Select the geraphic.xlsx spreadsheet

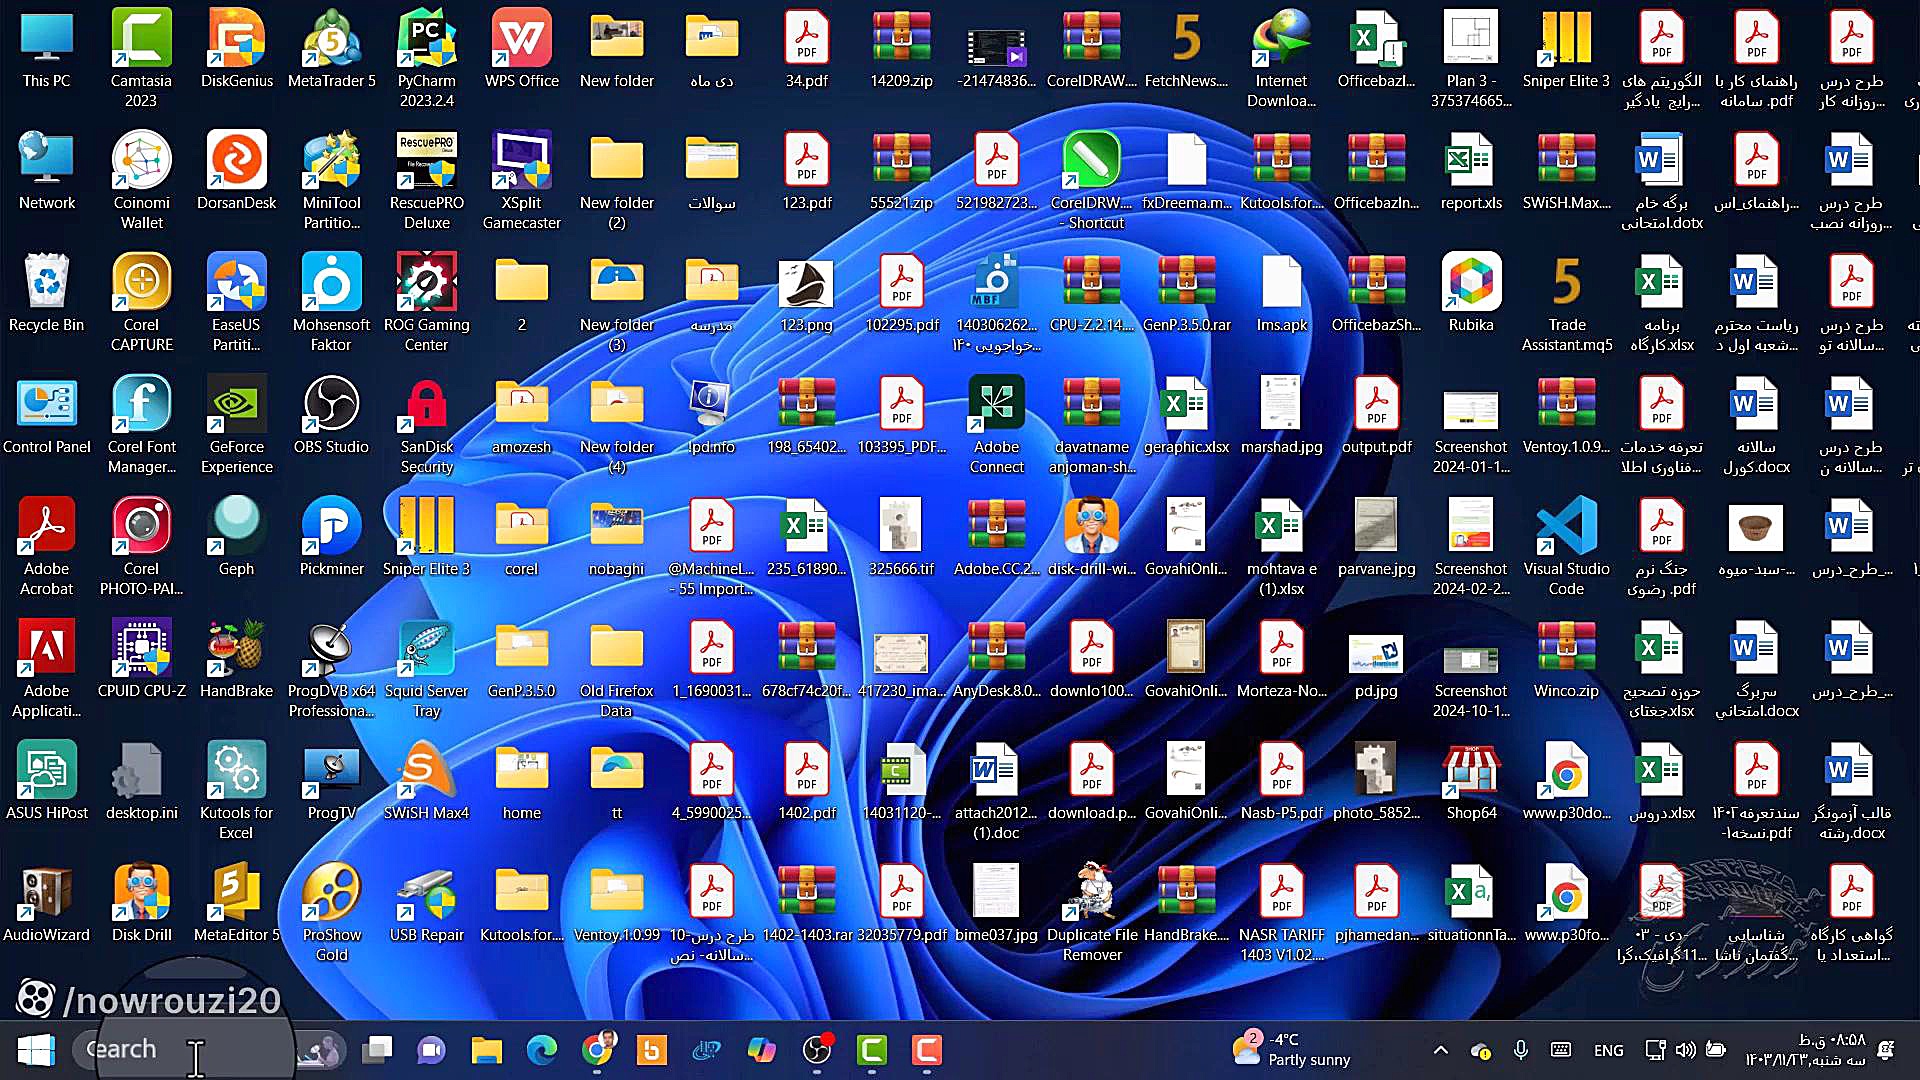click(1186, 416)
